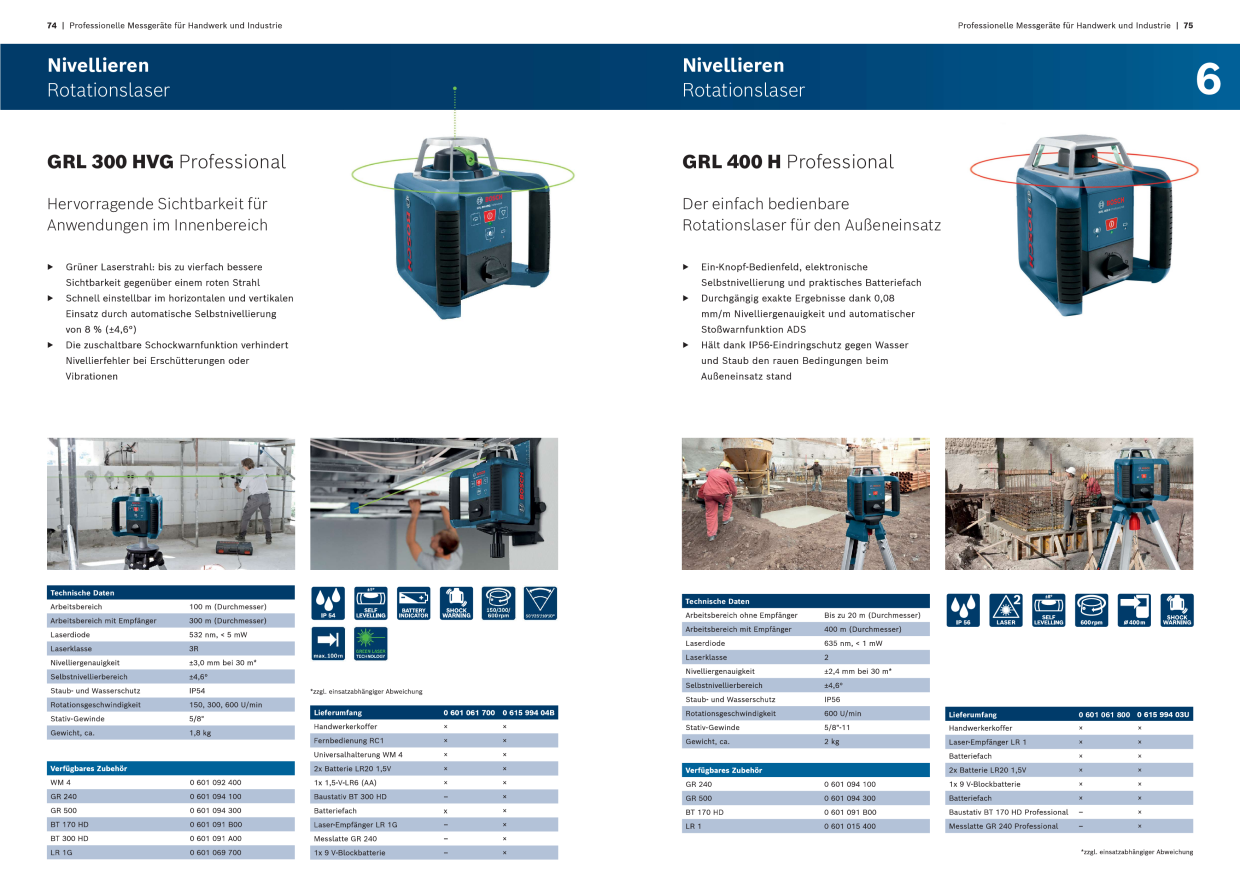
Task: Click GRL 300 HVG shock warning icon
Action: pos(456,603)
